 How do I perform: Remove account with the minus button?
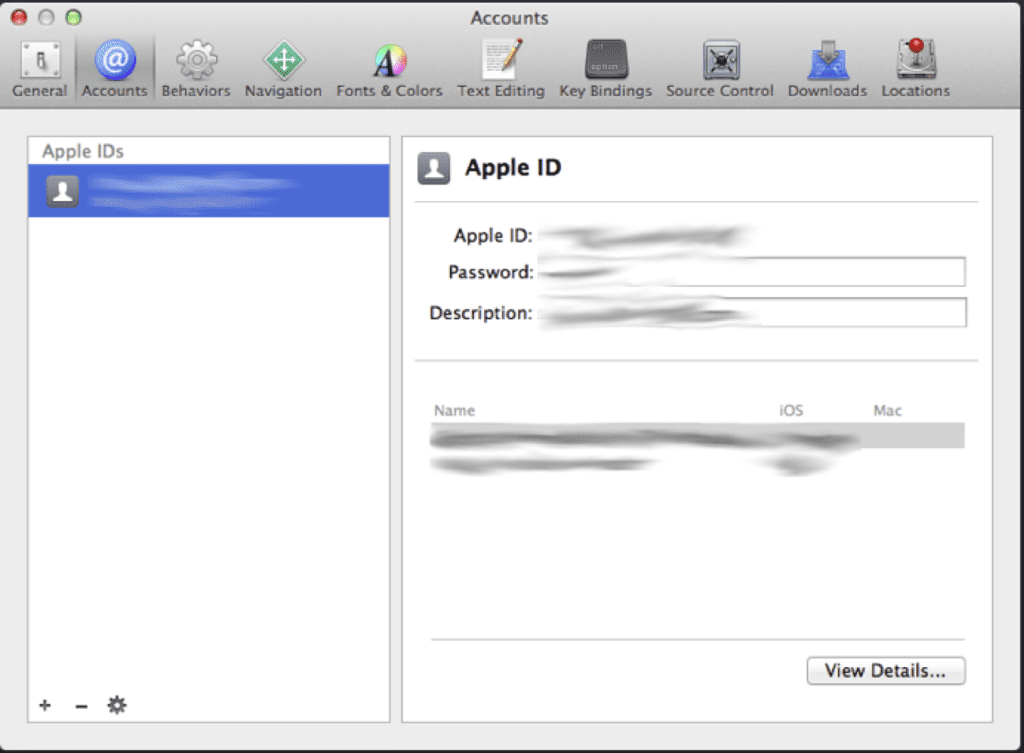(x=81, y=706)
